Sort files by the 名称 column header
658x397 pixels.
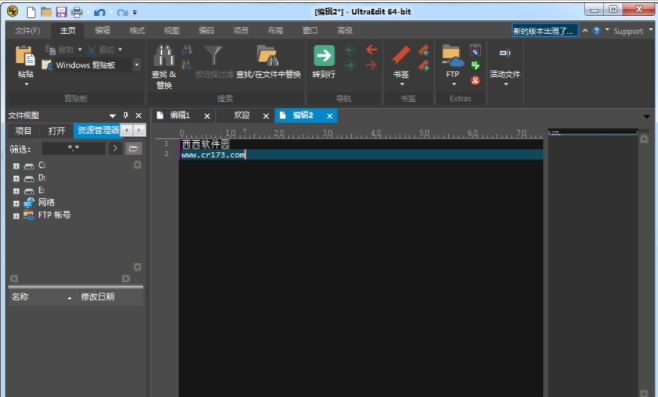pyautogui.click(x=42, y=297)
